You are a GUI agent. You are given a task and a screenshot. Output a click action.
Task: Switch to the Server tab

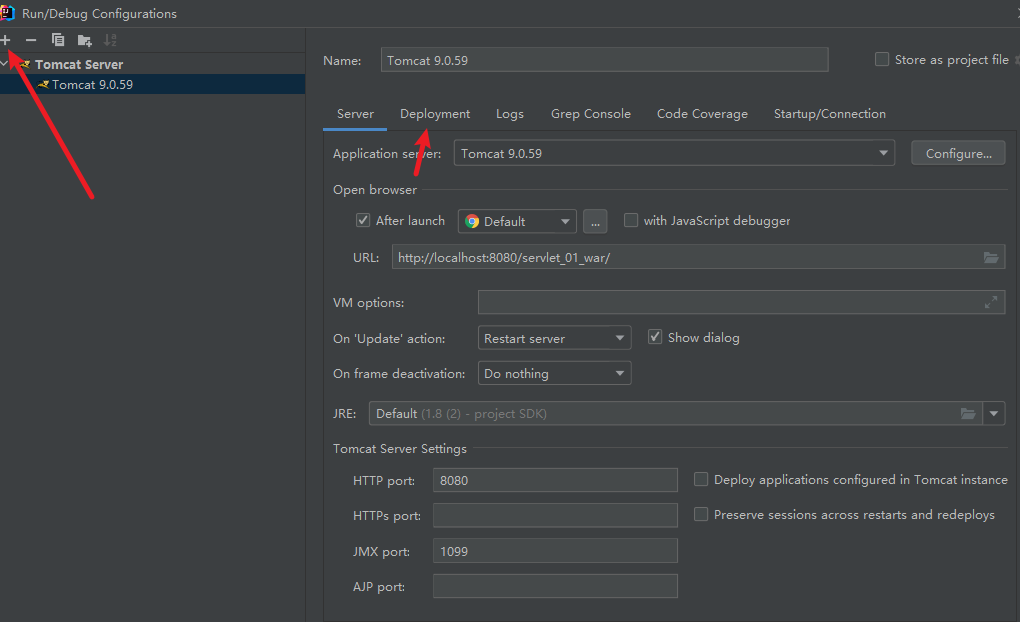355,114
